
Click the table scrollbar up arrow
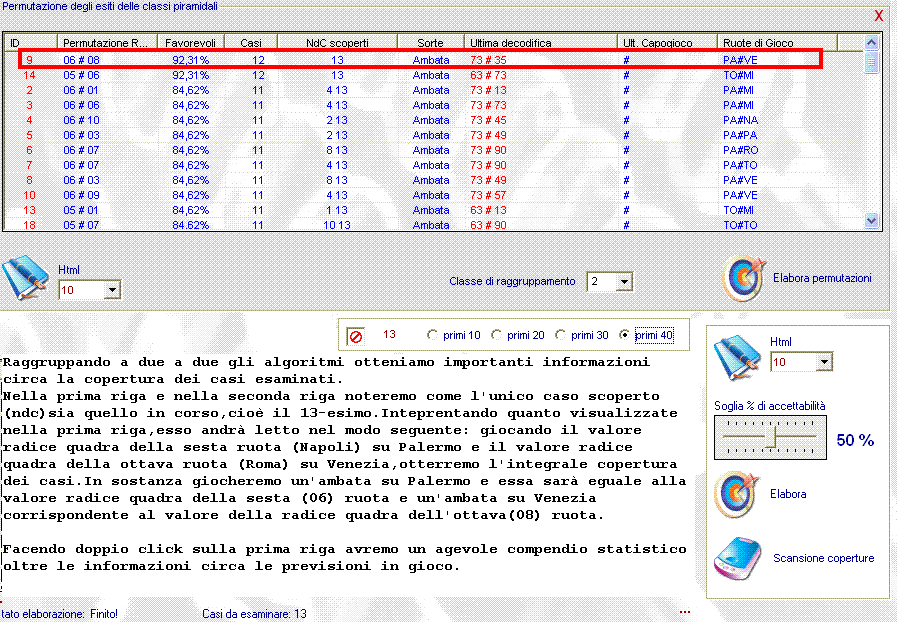(x=871, y=43)
